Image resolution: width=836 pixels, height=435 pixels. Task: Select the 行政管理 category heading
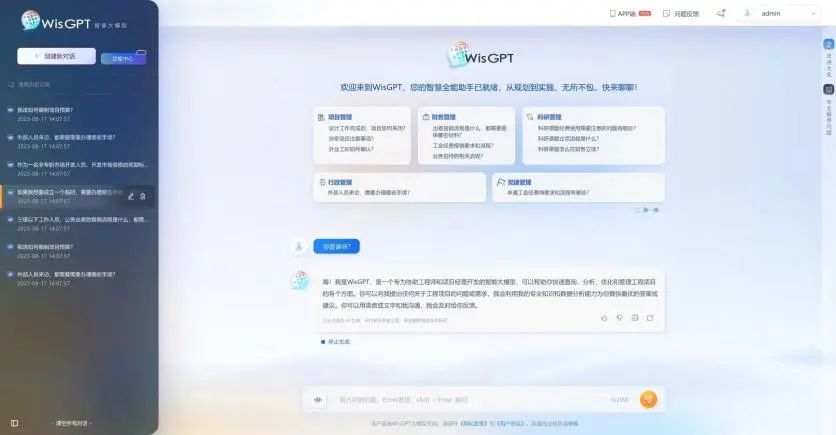(x=340, y=182)
